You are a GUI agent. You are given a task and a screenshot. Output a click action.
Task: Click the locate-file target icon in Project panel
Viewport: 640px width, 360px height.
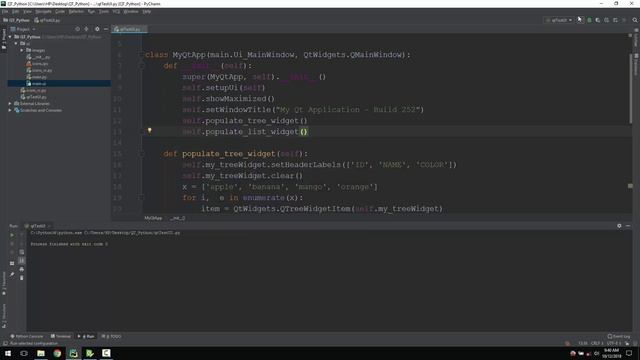[x=77, y=29]
